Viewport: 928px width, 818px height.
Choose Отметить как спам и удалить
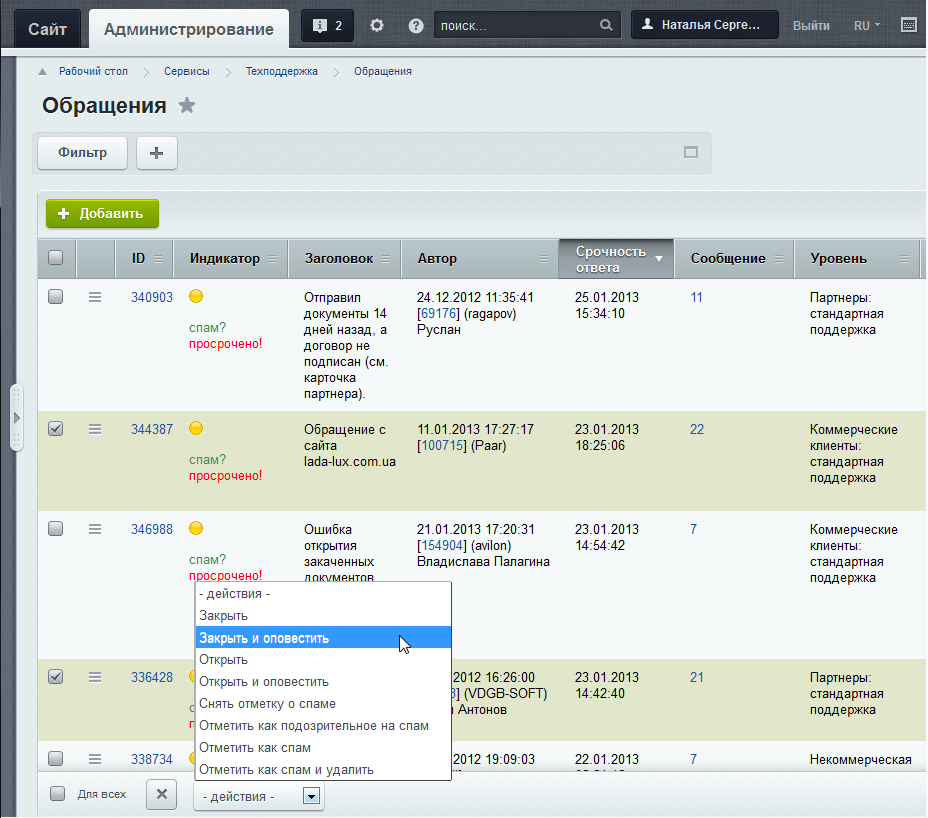click(x=323, y=769)
